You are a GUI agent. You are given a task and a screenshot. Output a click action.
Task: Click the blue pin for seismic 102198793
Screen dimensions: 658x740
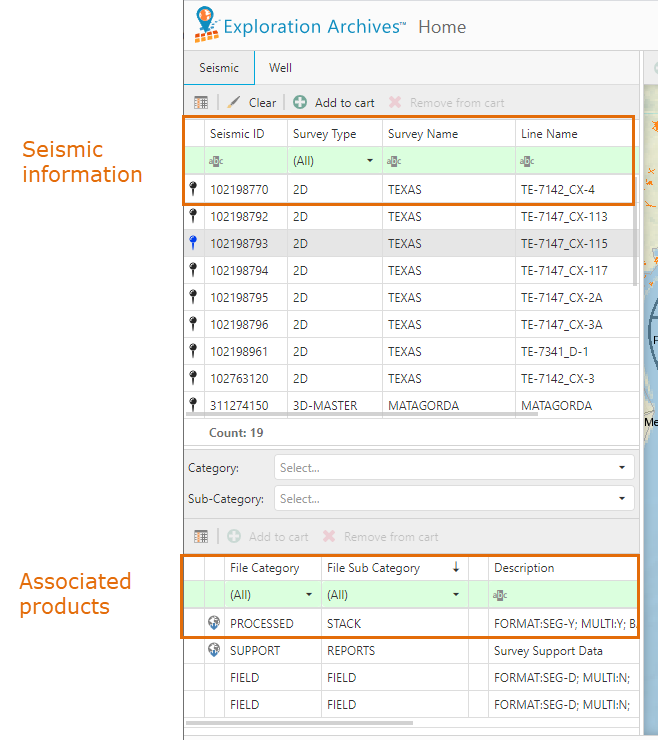point(193,243)
